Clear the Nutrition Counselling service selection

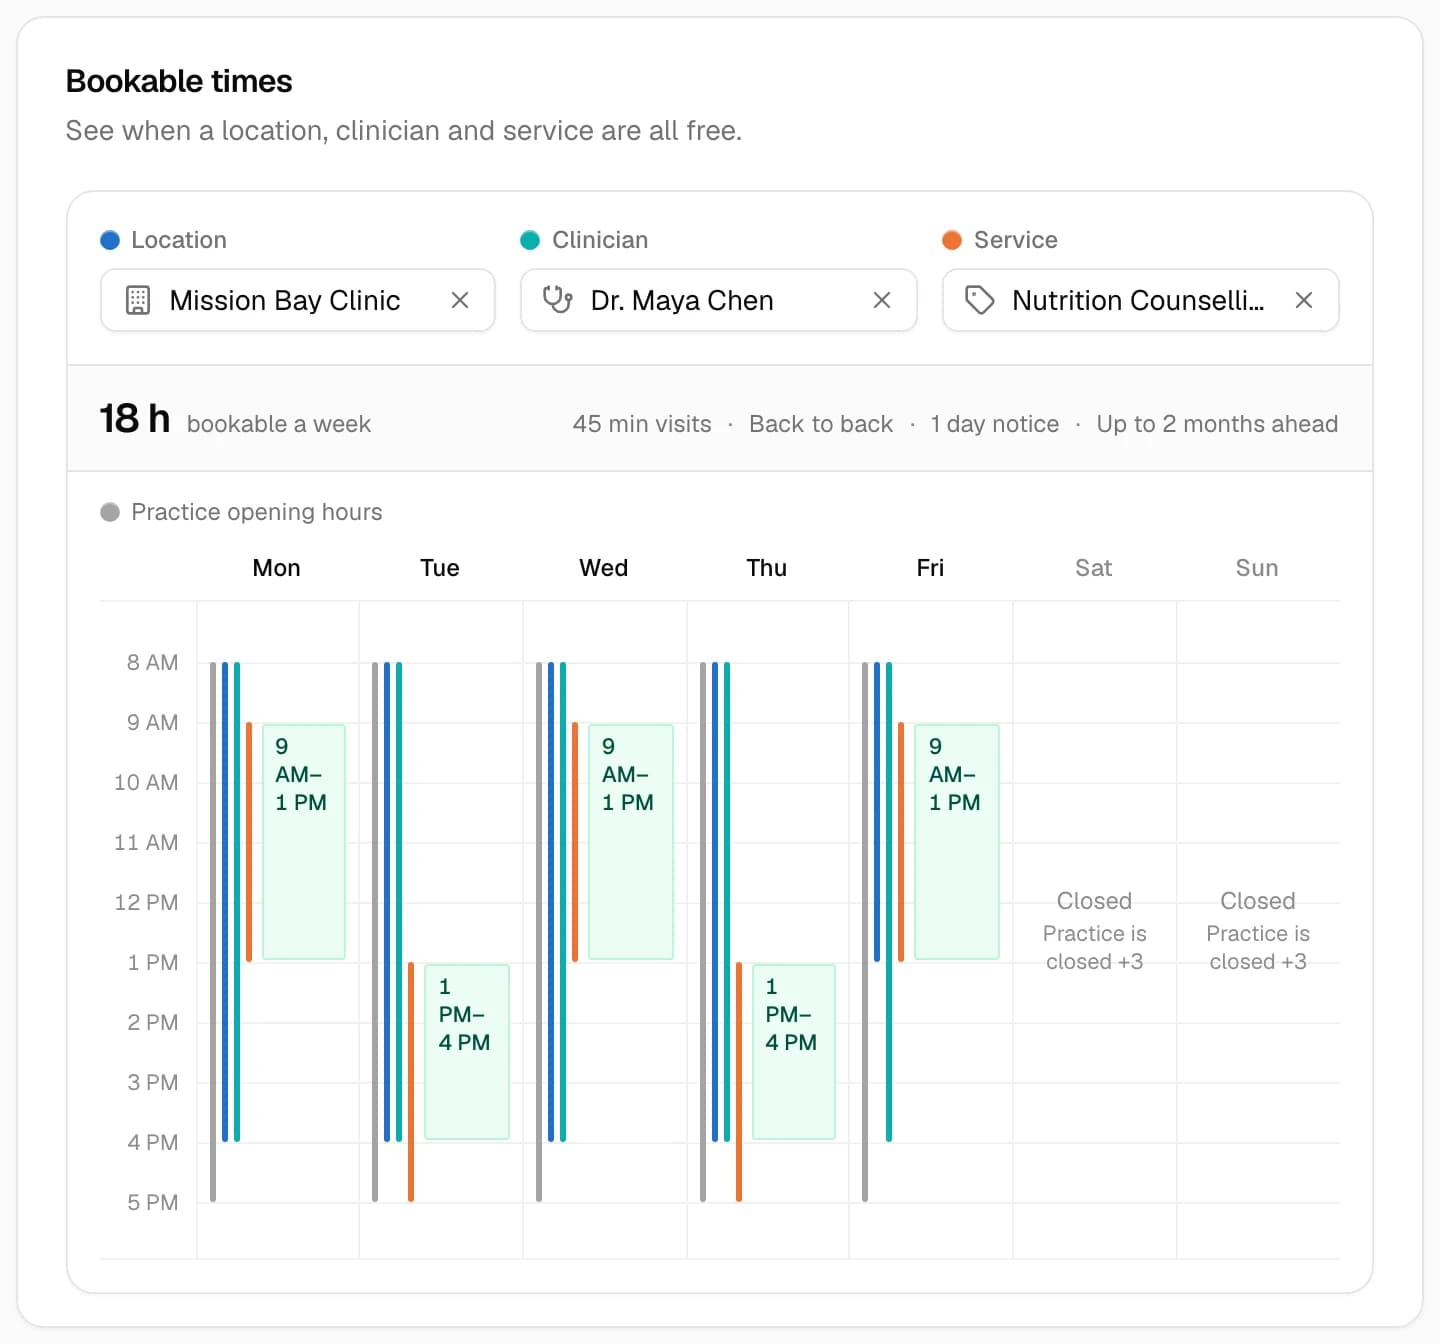1304,300
